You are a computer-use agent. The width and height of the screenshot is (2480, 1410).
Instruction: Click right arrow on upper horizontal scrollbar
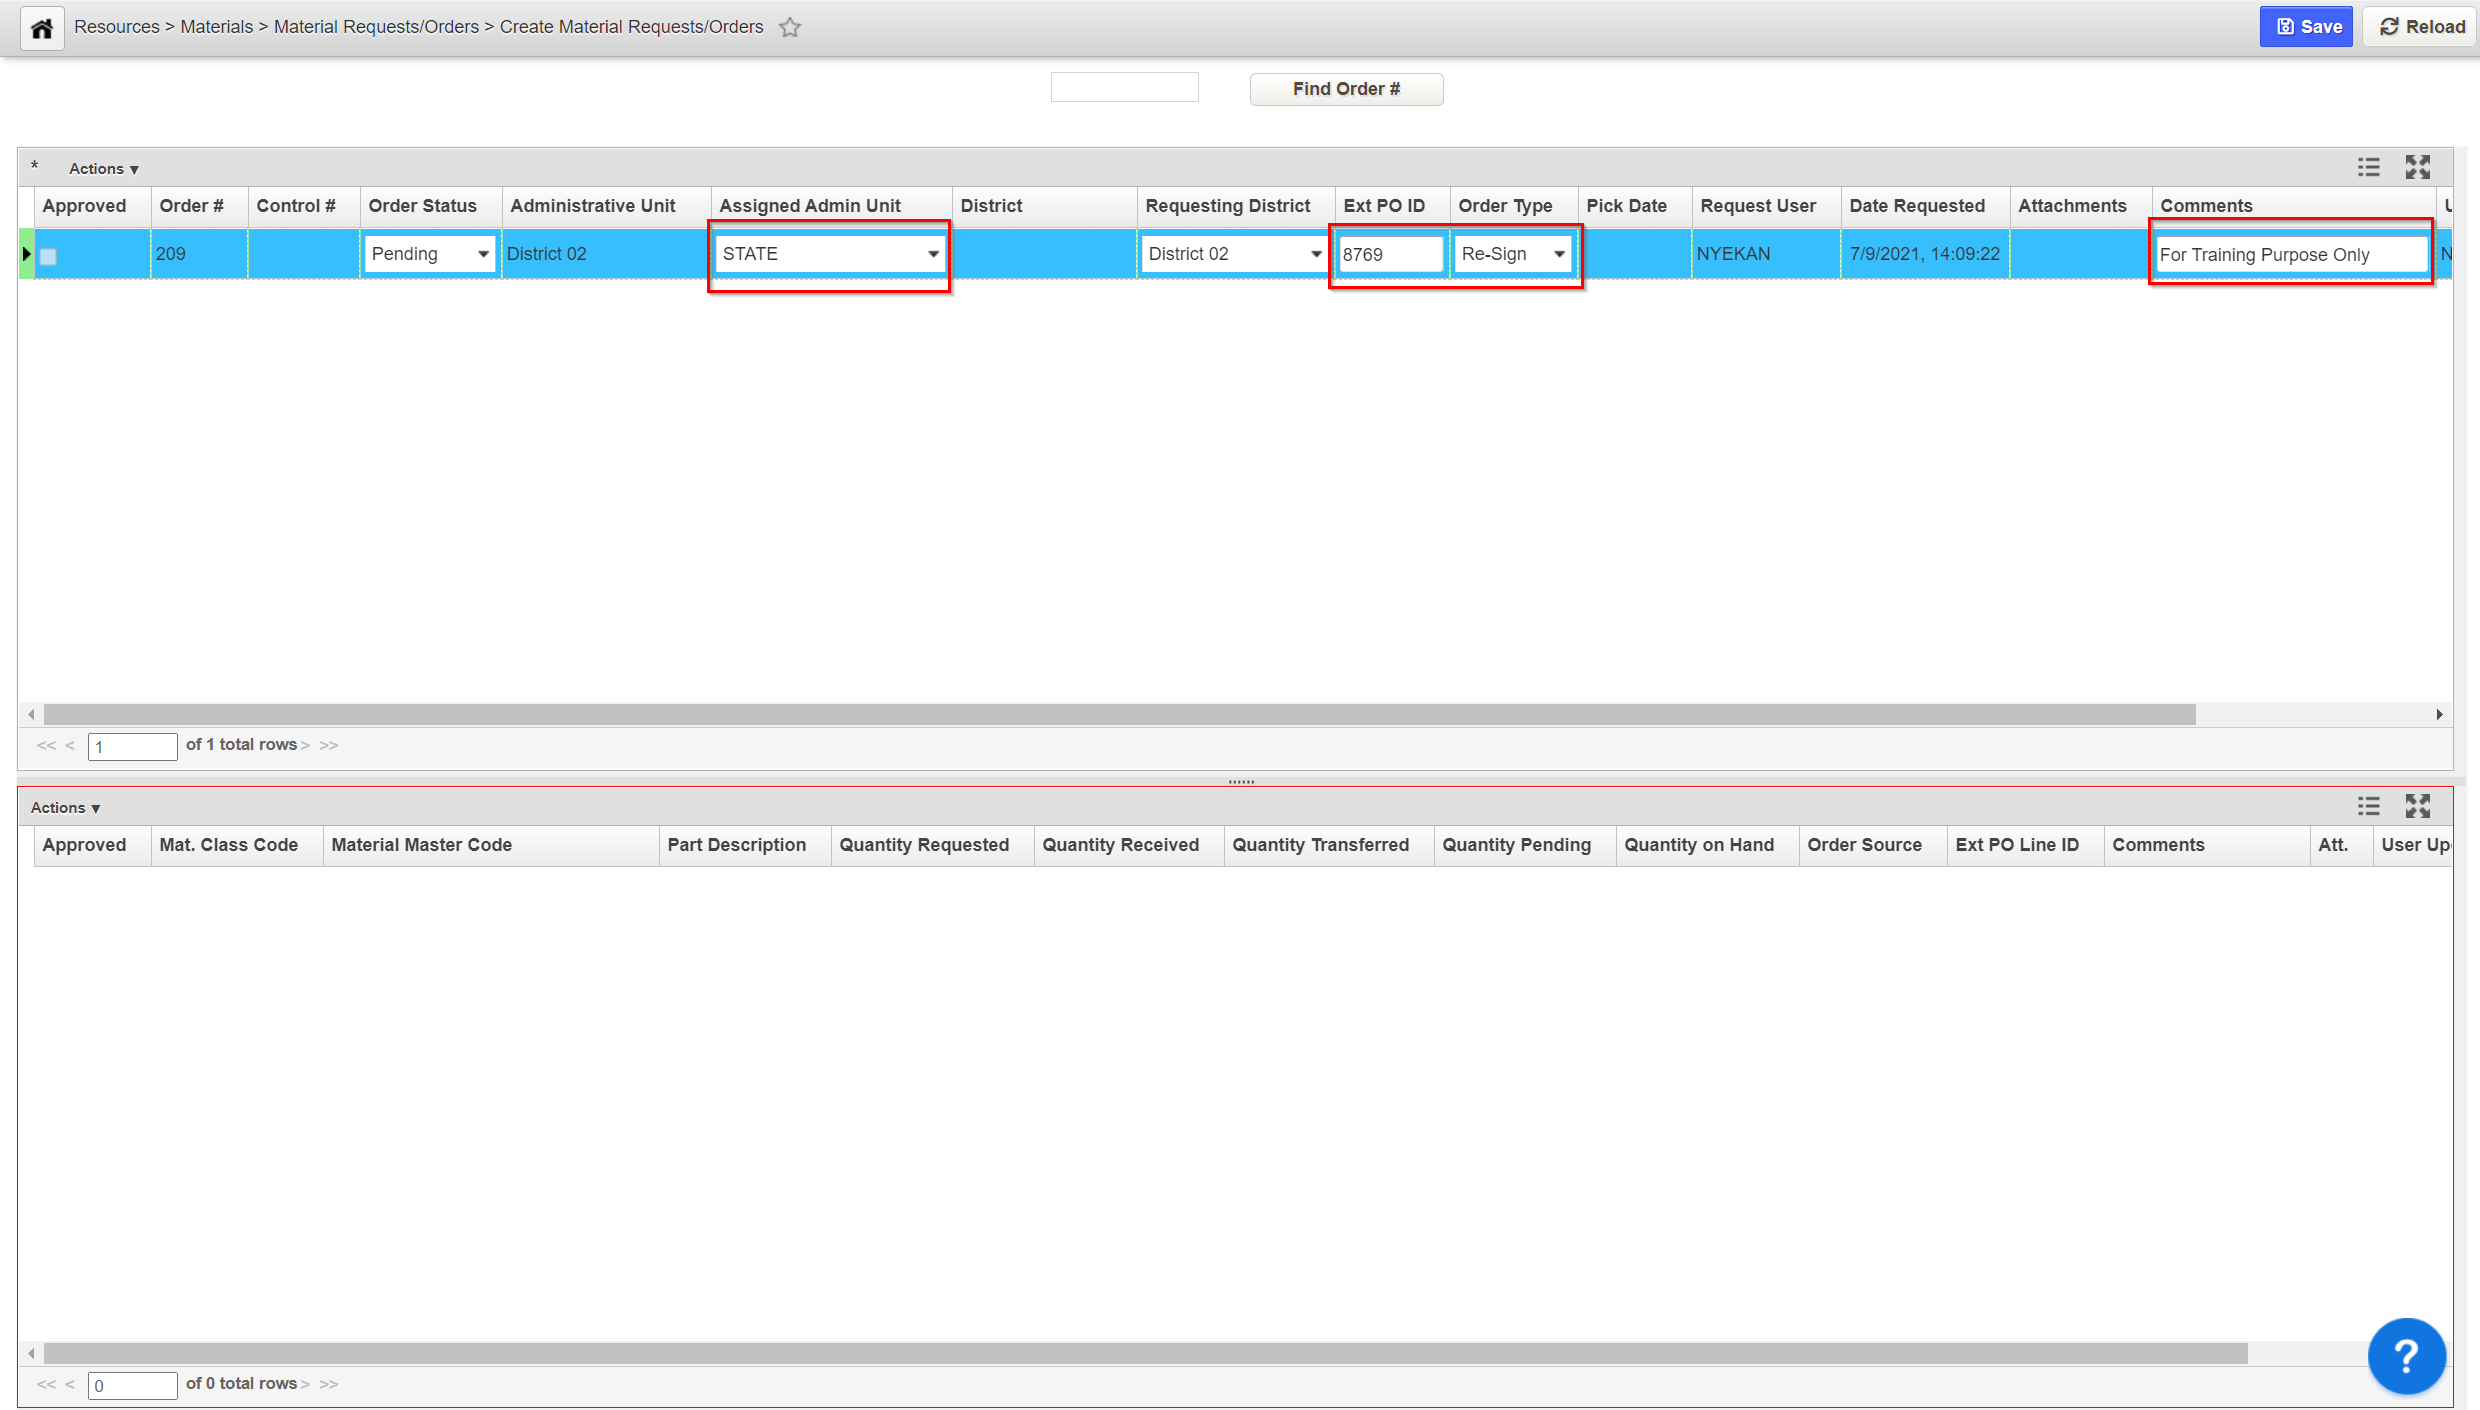click(x=2439, y=714)
